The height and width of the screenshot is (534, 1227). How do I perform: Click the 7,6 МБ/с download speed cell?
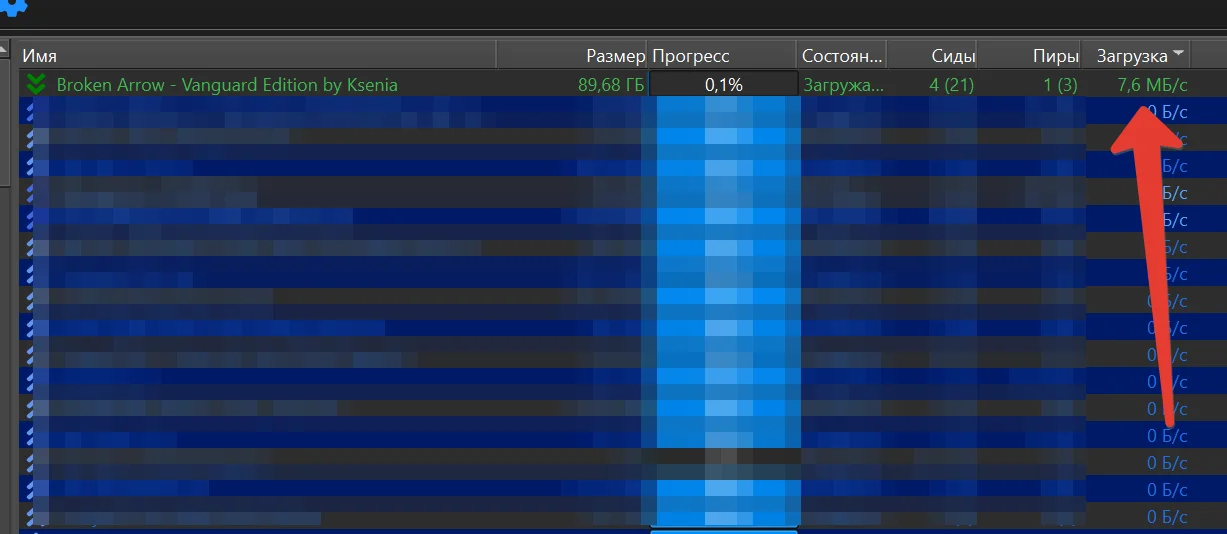coord(1152,85)
